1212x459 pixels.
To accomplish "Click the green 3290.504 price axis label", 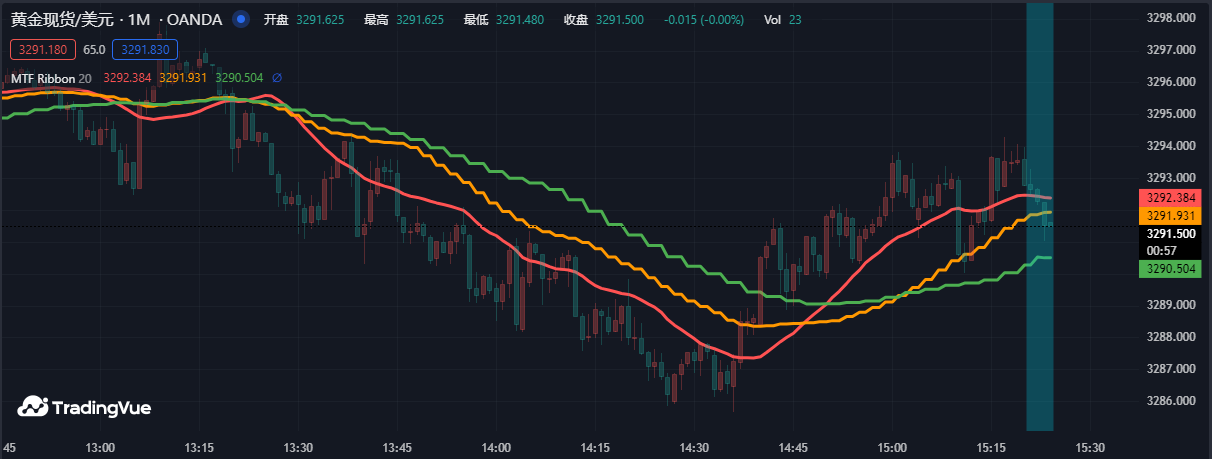I will (x=1173, y=269).
